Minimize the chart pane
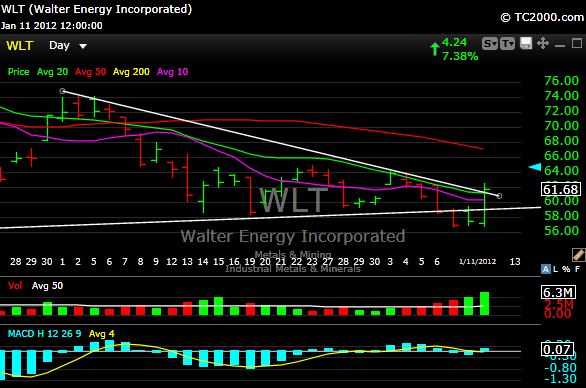 point(560,46)
